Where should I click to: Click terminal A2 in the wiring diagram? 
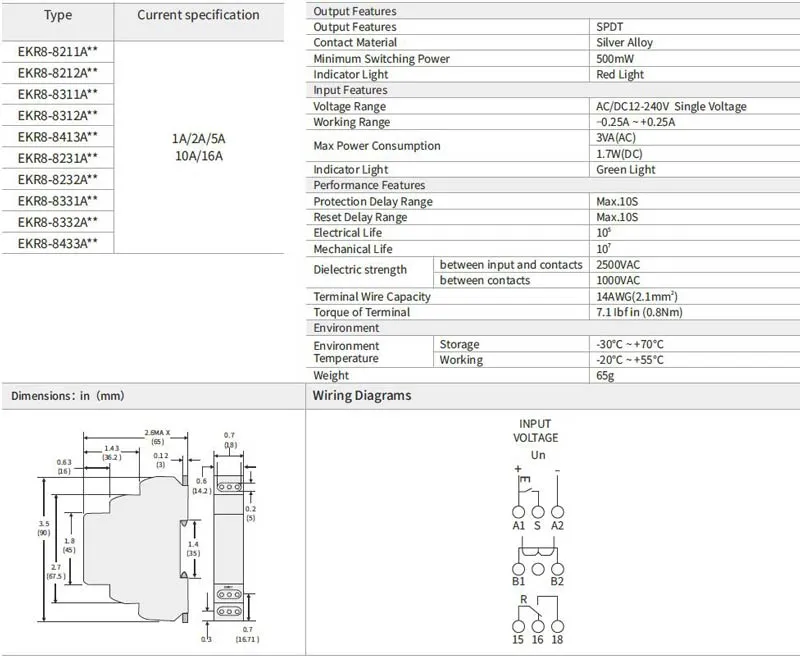point(557,511)
